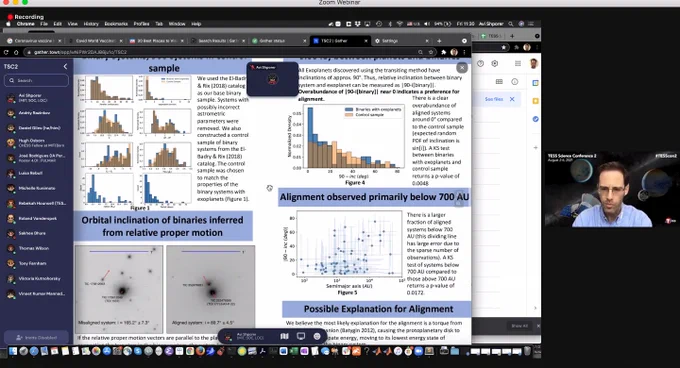Viewport: 680px width, 368px height.
Task: Select Michelle Kunimoto in participant list
Action: tap(36, 188)
